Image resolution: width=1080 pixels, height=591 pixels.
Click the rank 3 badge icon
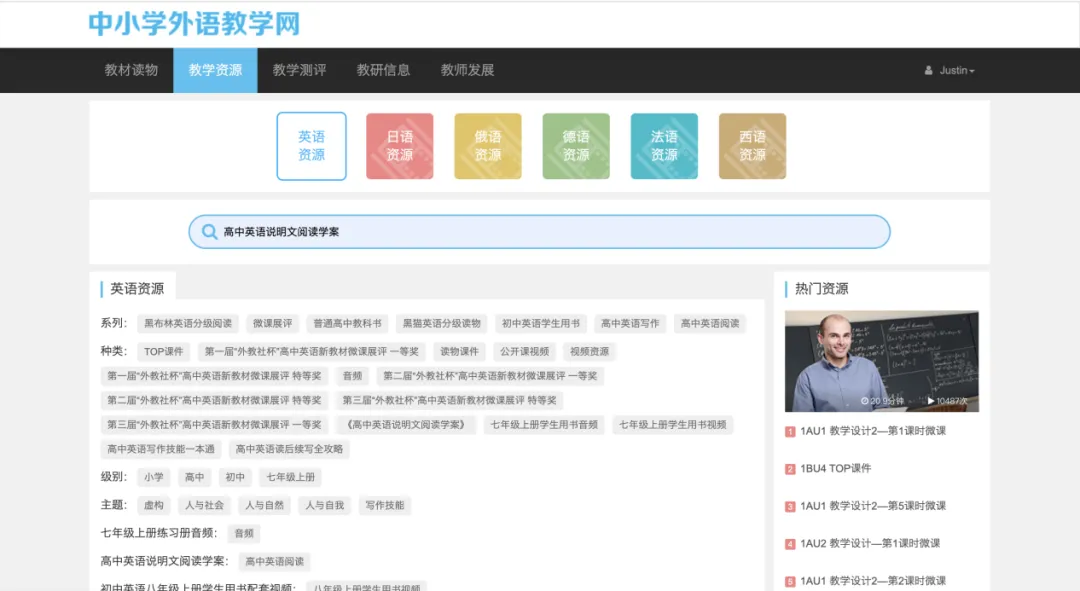pos(791,507)
